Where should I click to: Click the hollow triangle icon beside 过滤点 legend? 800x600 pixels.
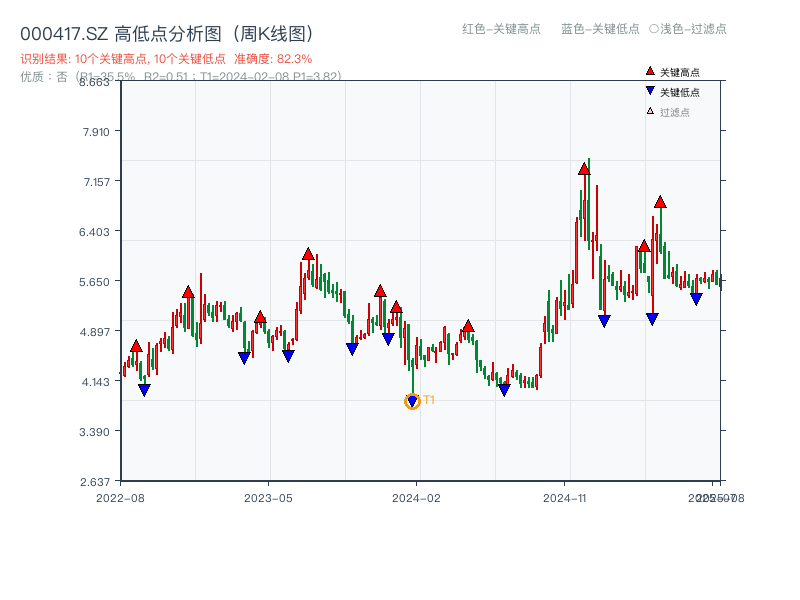(650, 111)
